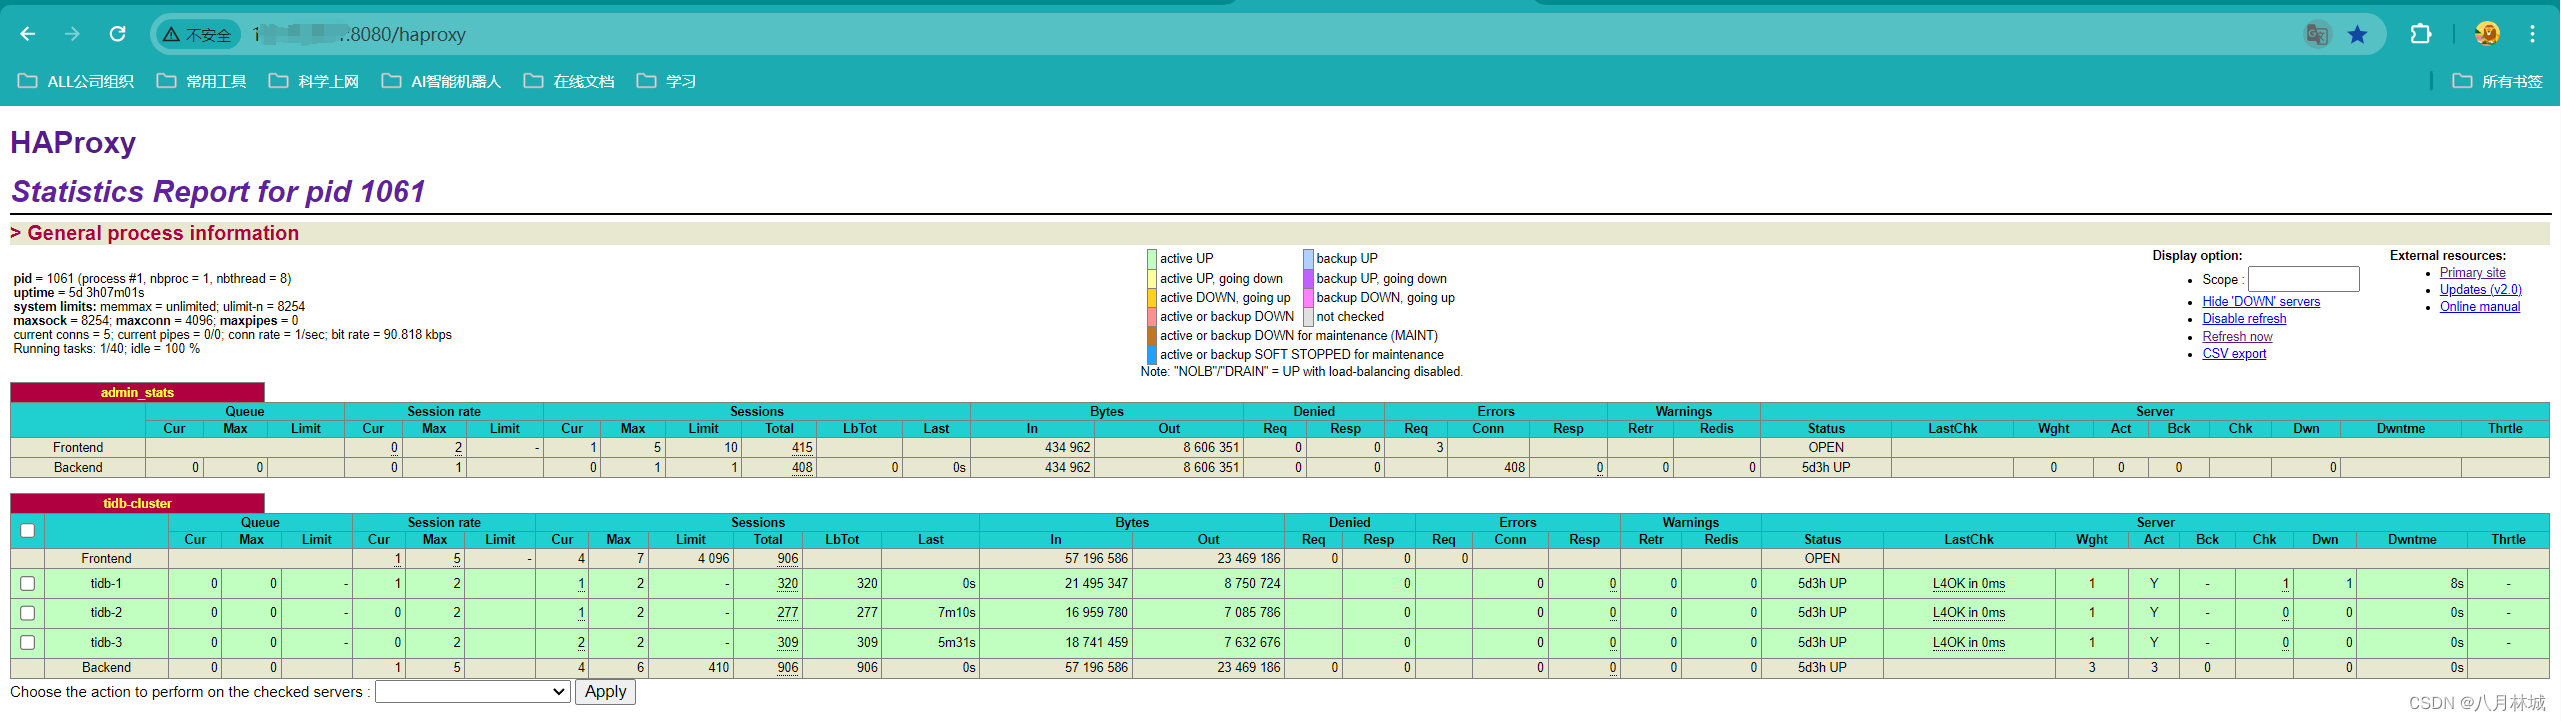Viewport: 2561px width, 721px height.
Task: Open the 常用工具 bookmark folder
Action: click(x=202, y=81)
